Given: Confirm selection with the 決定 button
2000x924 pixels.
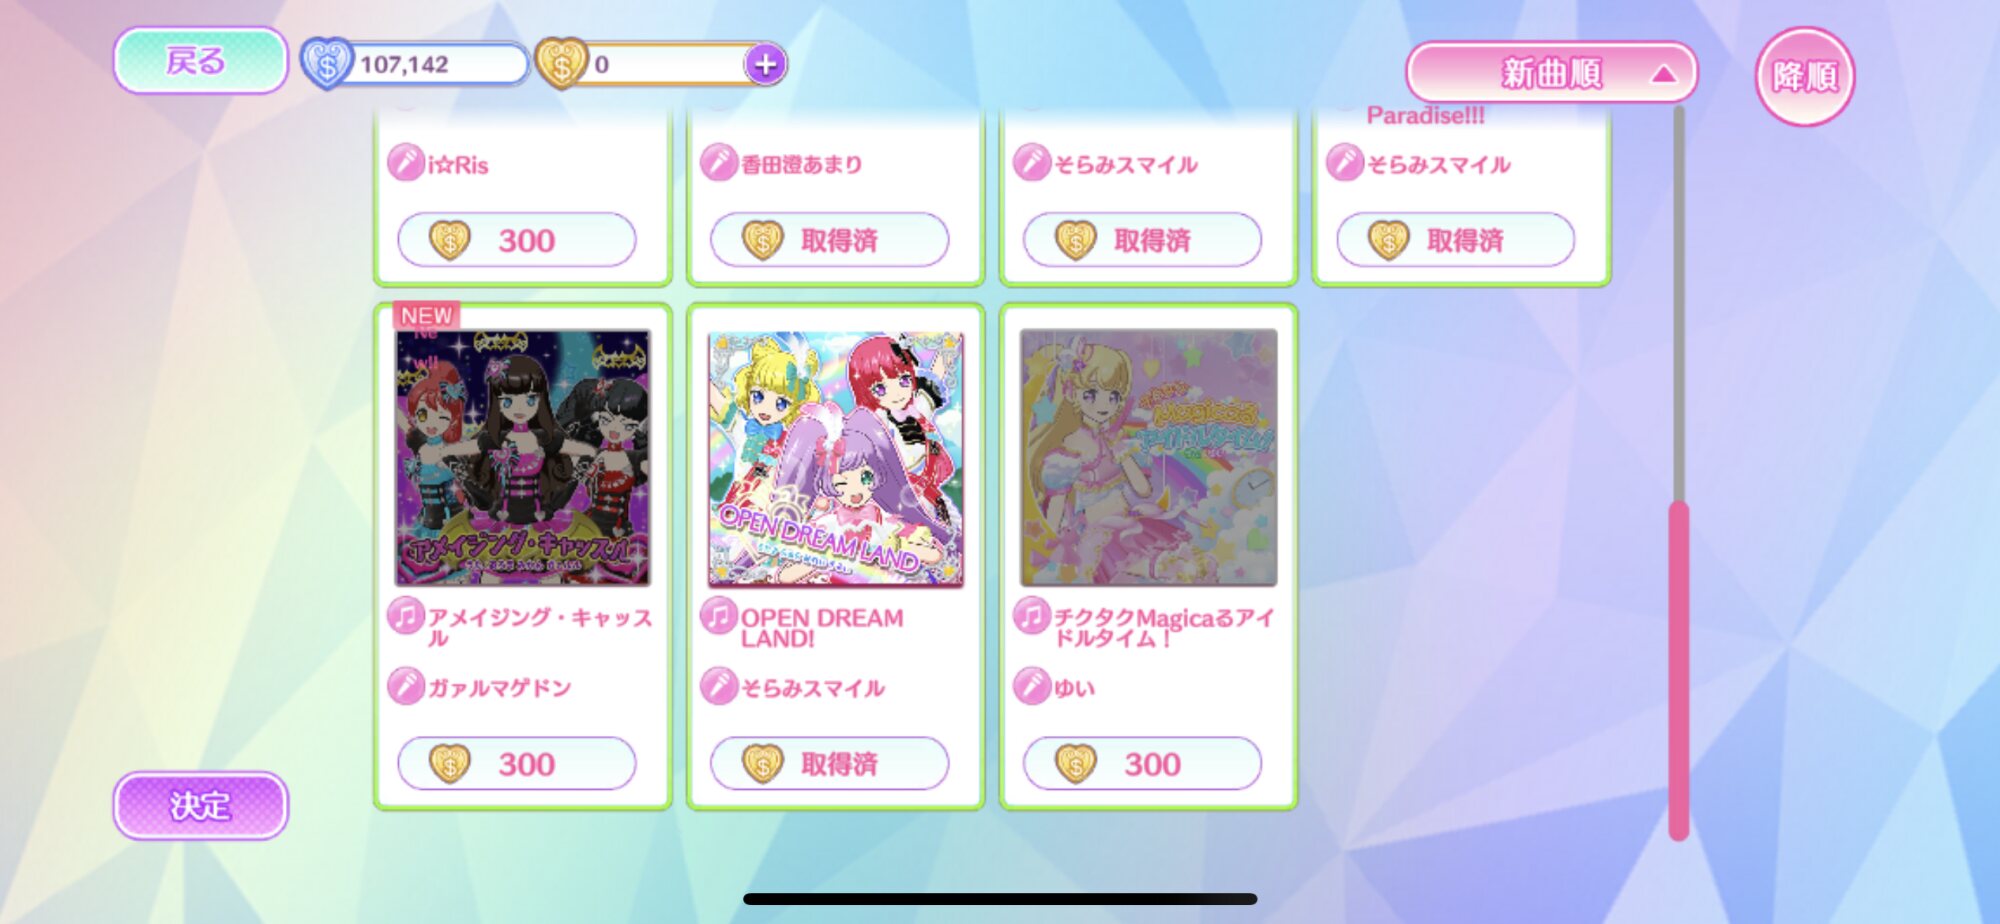Looking at the screenshot, I should point(200,805).
